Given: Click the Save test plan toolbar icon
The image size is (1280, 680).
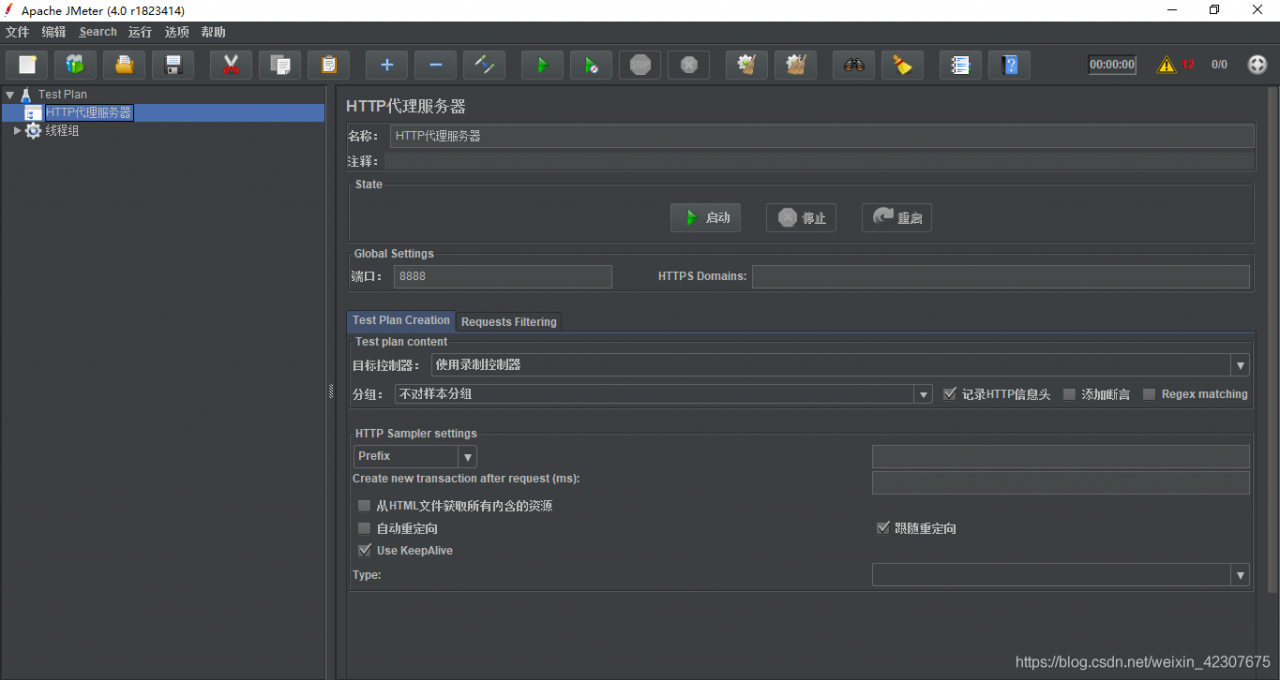Looking at the screenshot, I should (x=173, y=65).
